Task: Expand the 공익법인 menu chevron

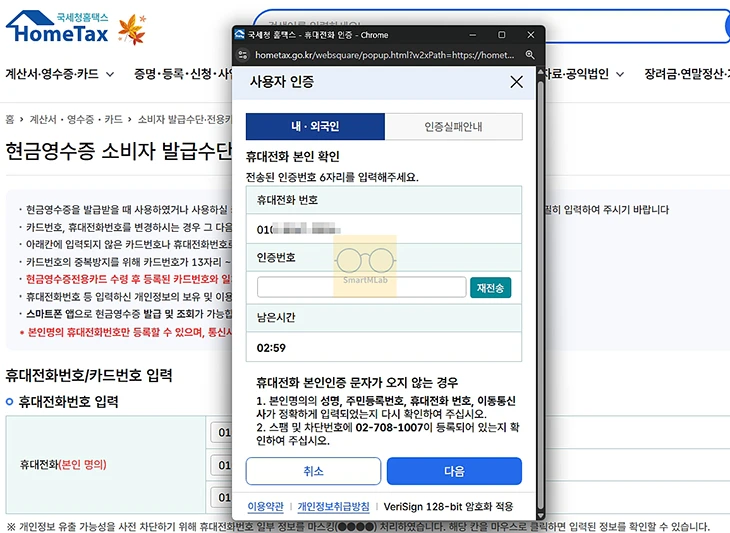Action: click(x=620, y=74)
